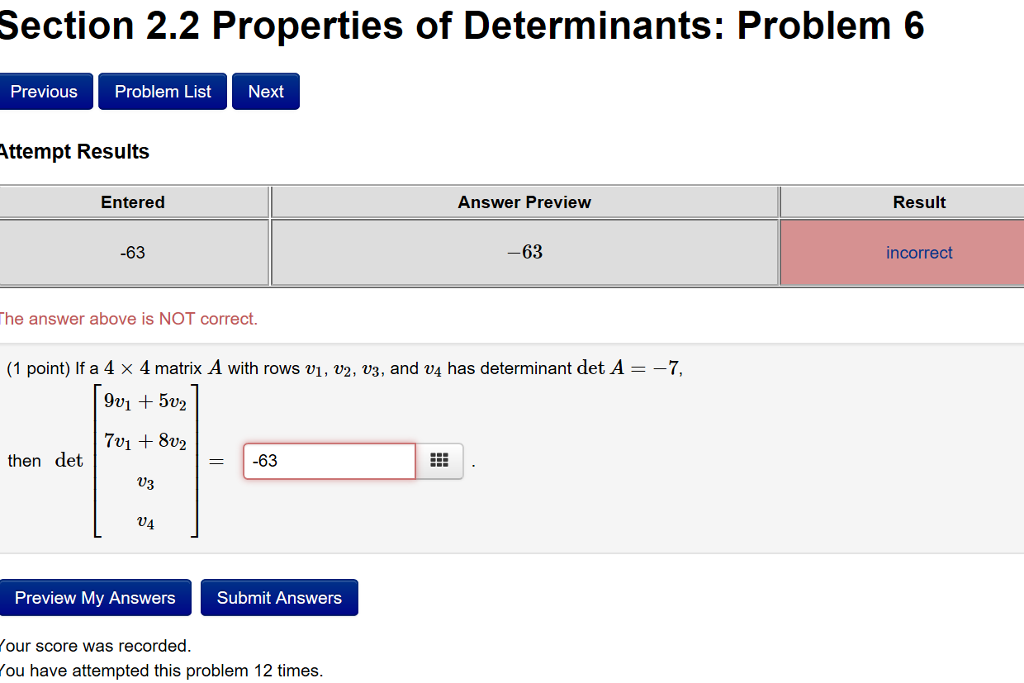Click the Answer Preview column header

click(524, 202)
